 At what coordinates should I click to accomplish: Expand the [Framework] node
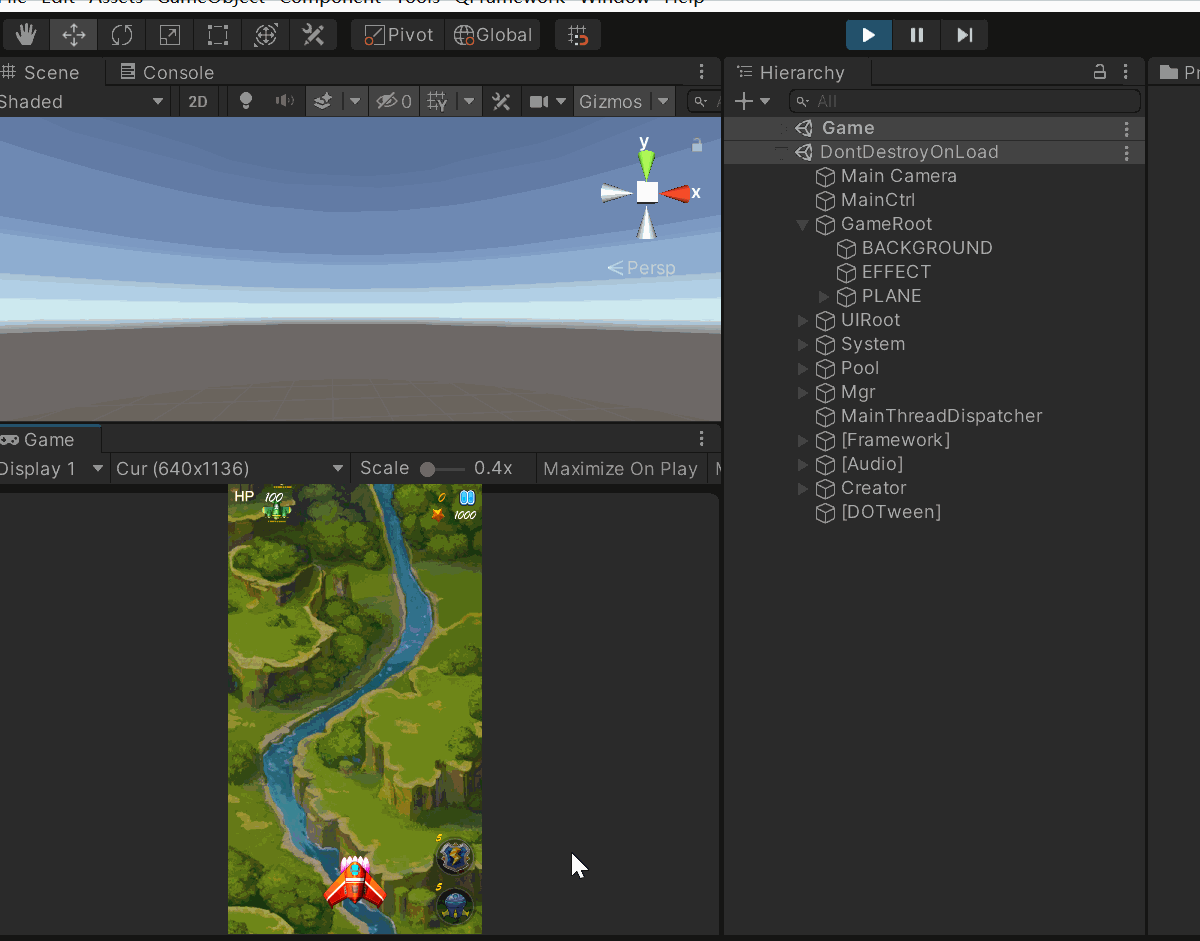tap(802, 441)
